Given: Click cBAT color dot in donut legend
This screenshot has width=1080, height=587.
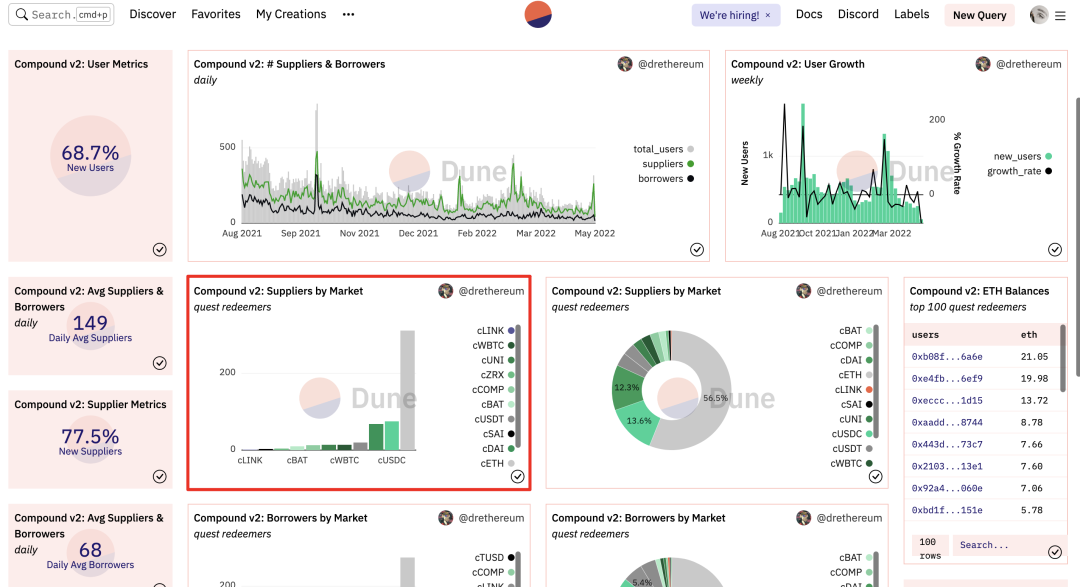Looking at the screenshot, I should [869, 331].
